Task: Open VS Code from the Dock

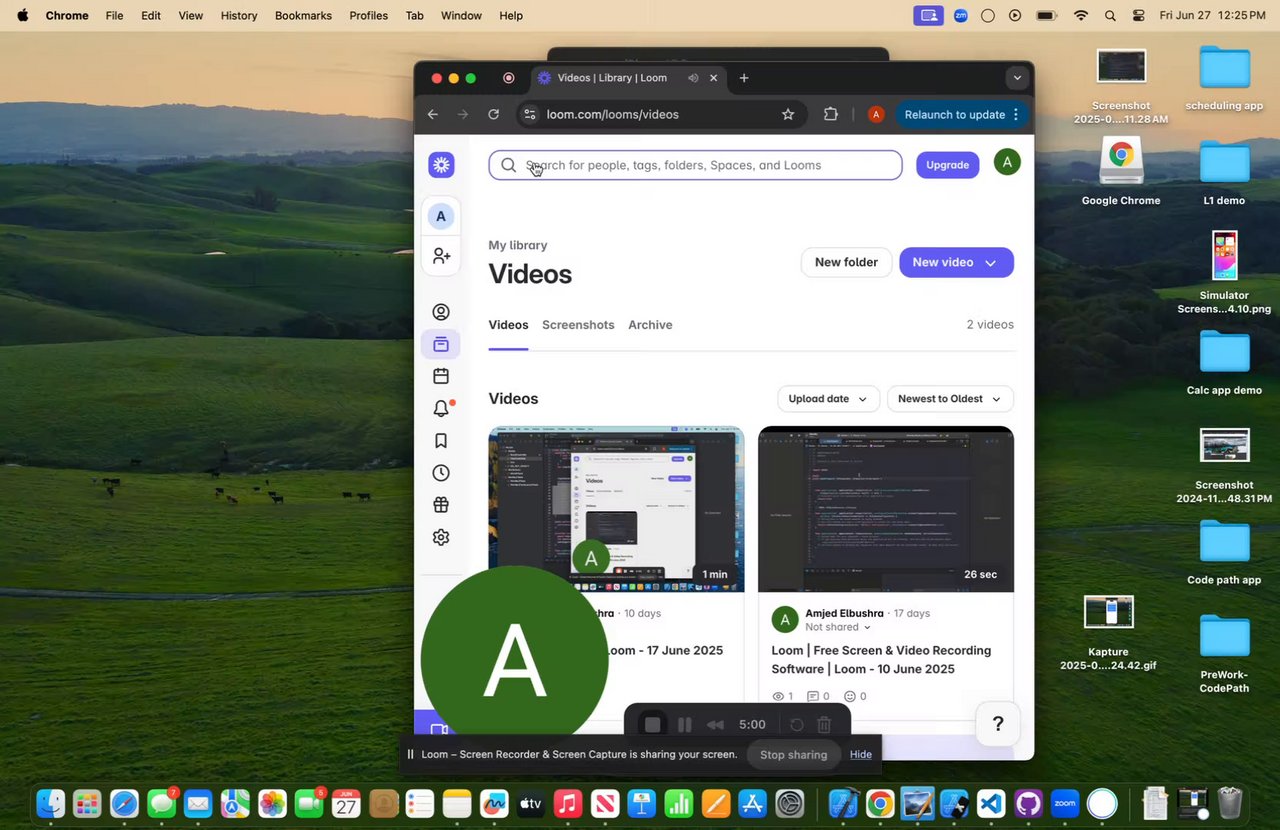Action: pos(991,802)
